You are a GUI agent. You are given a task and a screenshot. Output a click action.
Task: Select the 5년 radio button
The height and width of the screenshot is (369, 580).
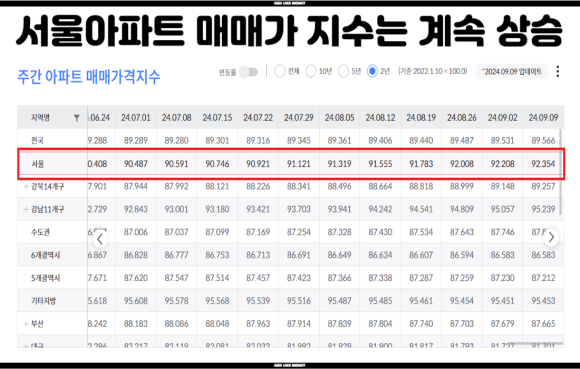(x=343, y=71)
